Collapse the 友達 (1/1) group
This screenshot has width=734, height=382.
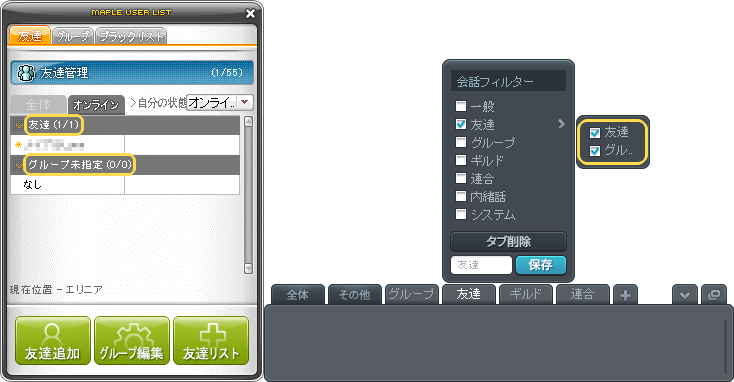coord(18,125)
